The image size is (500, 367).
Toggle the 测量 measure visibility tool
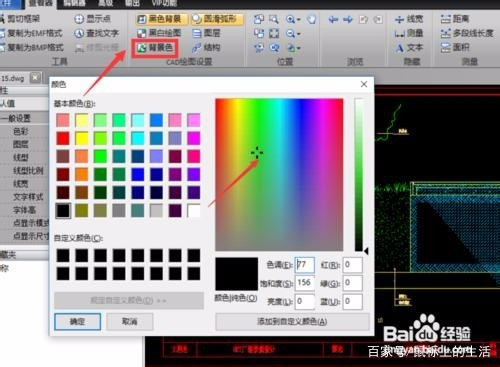click(409, 33)
